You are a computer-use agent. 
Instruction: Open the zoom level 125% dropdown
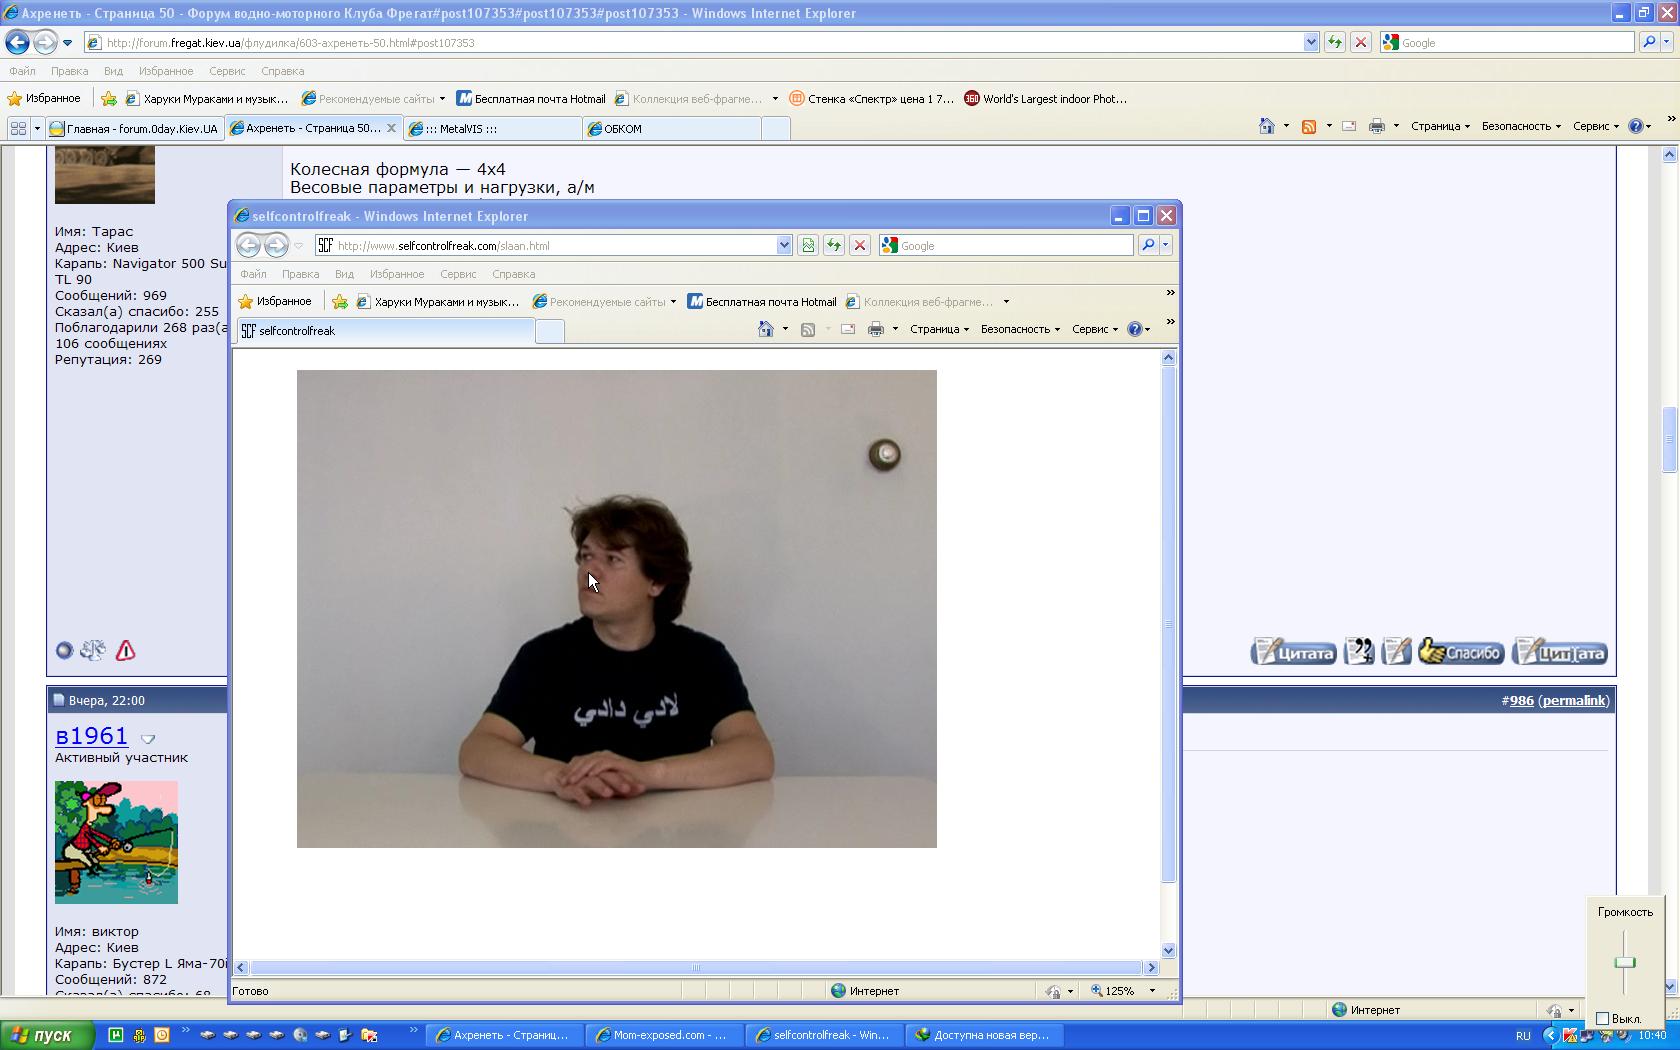tap(1152, 991)
